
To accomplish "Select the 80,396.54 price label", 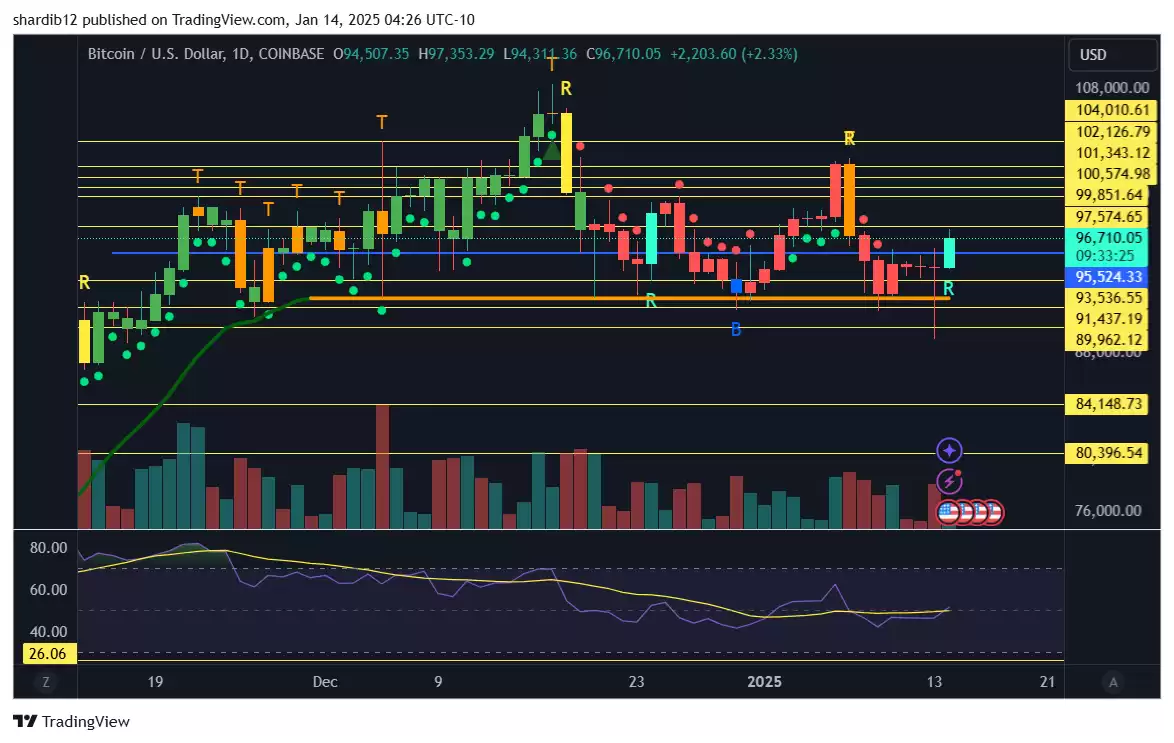I will click(1108, 453).
